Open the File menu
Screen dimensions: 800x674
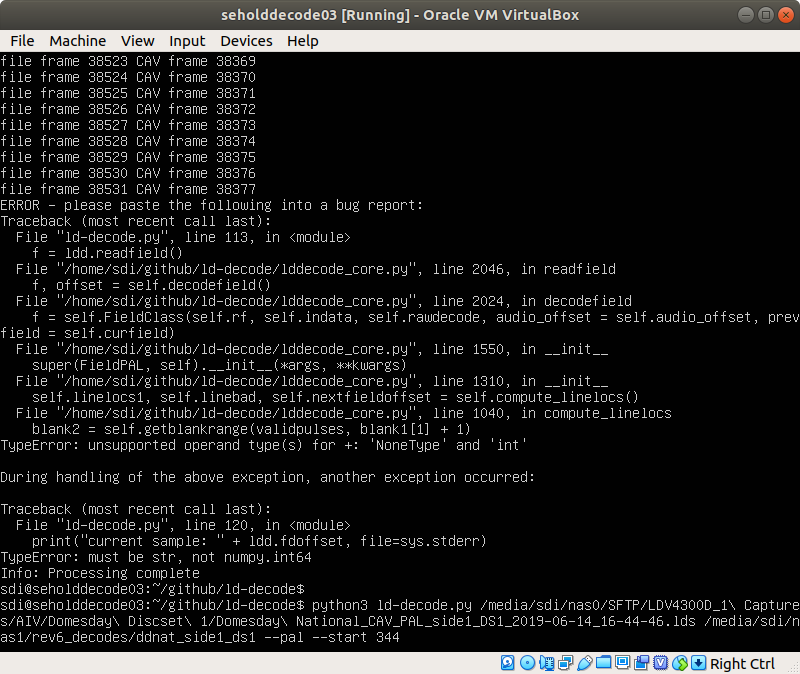click(22, 41)
